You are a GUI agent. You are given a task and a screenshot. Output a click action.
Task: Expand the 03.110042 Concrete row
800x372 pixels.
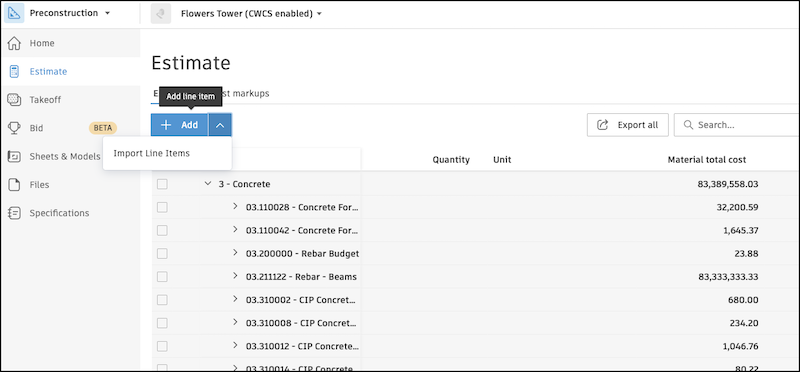(235, 230)
